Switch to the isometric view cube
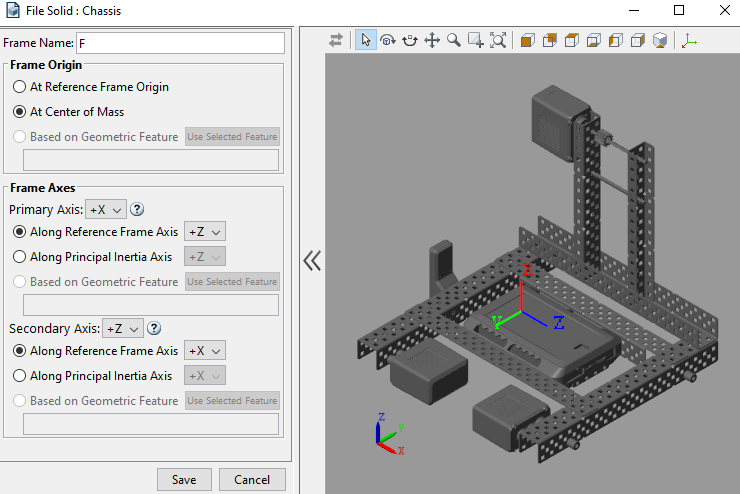Screen dimensions: 740x494 [x=660, y=40]
